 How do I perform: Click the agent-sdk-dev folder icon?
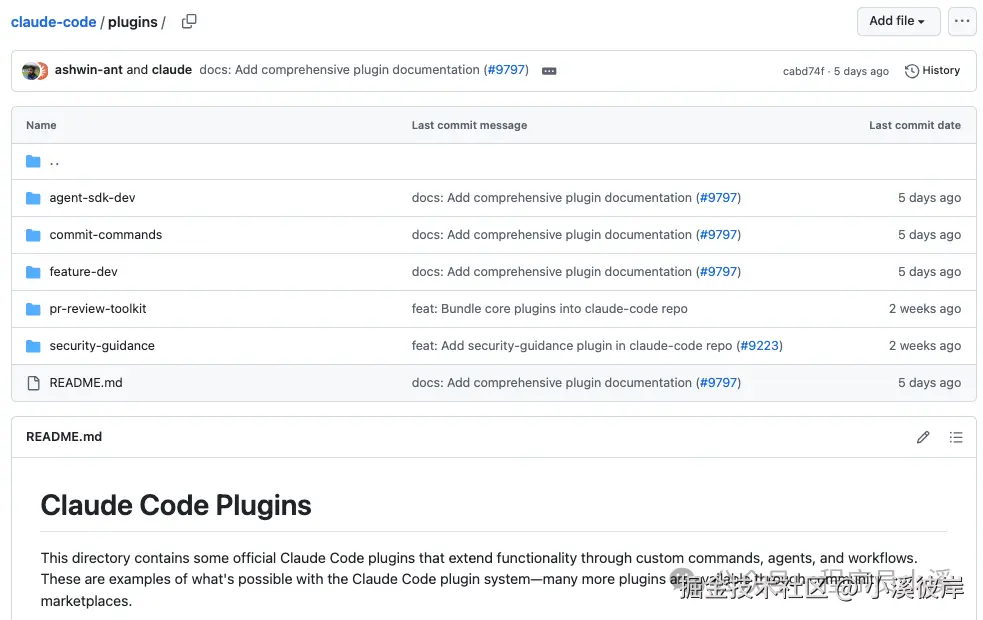point(33,198)
